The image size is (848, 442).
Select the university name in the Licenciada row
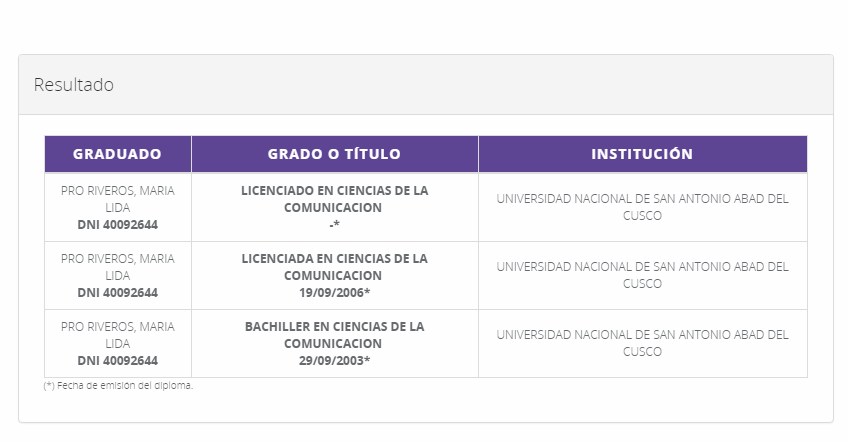pos(642,274)
